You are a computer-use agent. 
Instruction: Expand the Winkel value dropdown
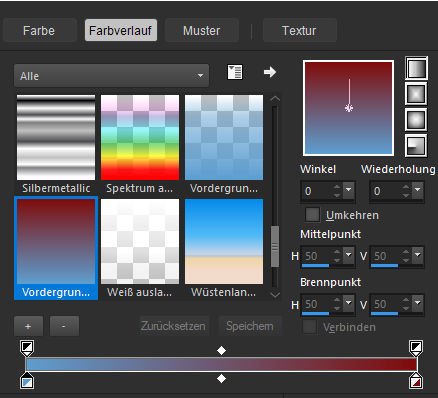(x=349, y=190)
